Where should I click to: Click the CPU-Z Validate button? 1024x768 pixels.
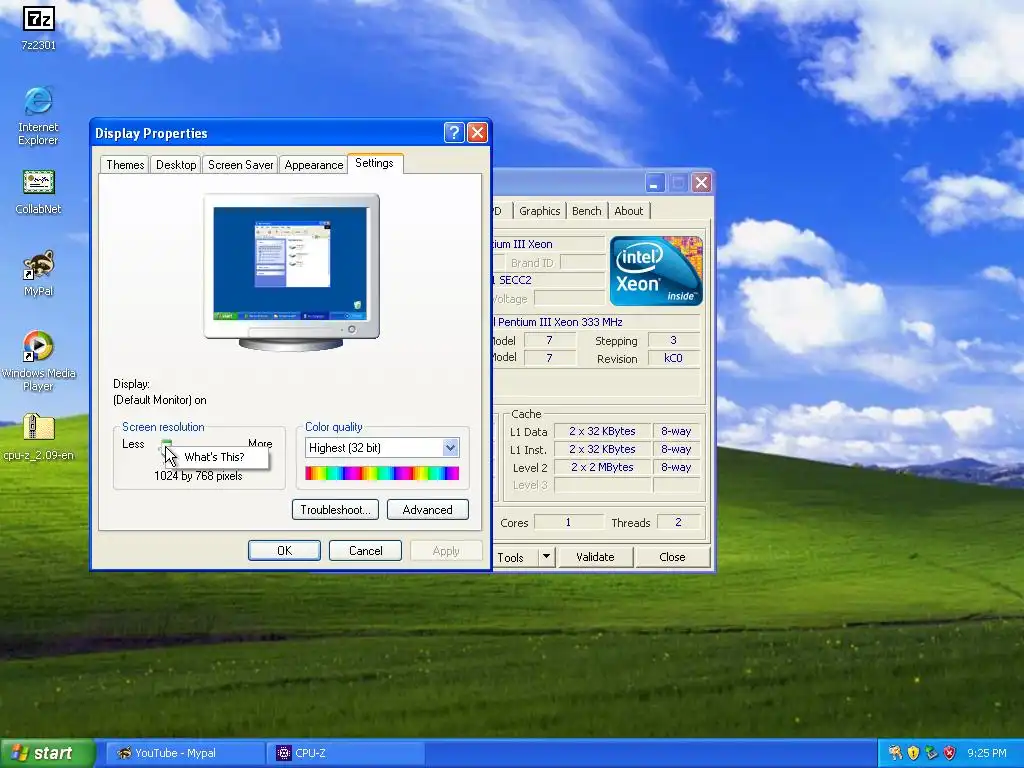tap(595, 557)
